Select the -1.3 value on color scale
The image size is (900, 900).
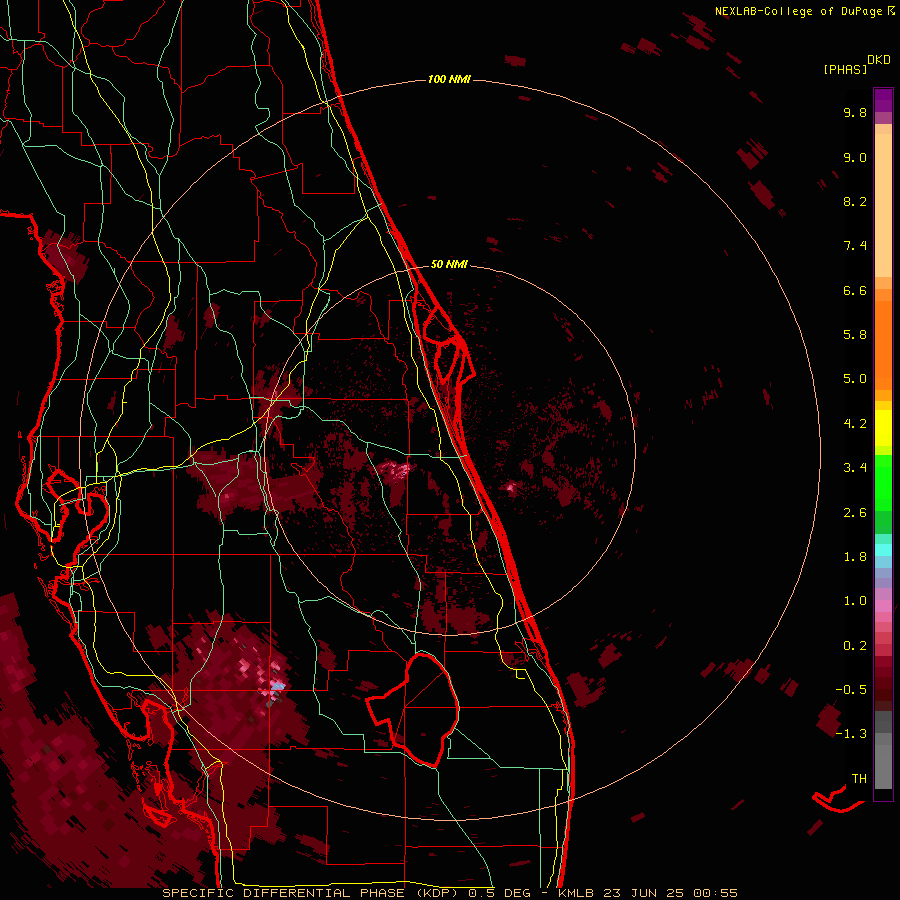pyautogui.click(x=851, y=734)
